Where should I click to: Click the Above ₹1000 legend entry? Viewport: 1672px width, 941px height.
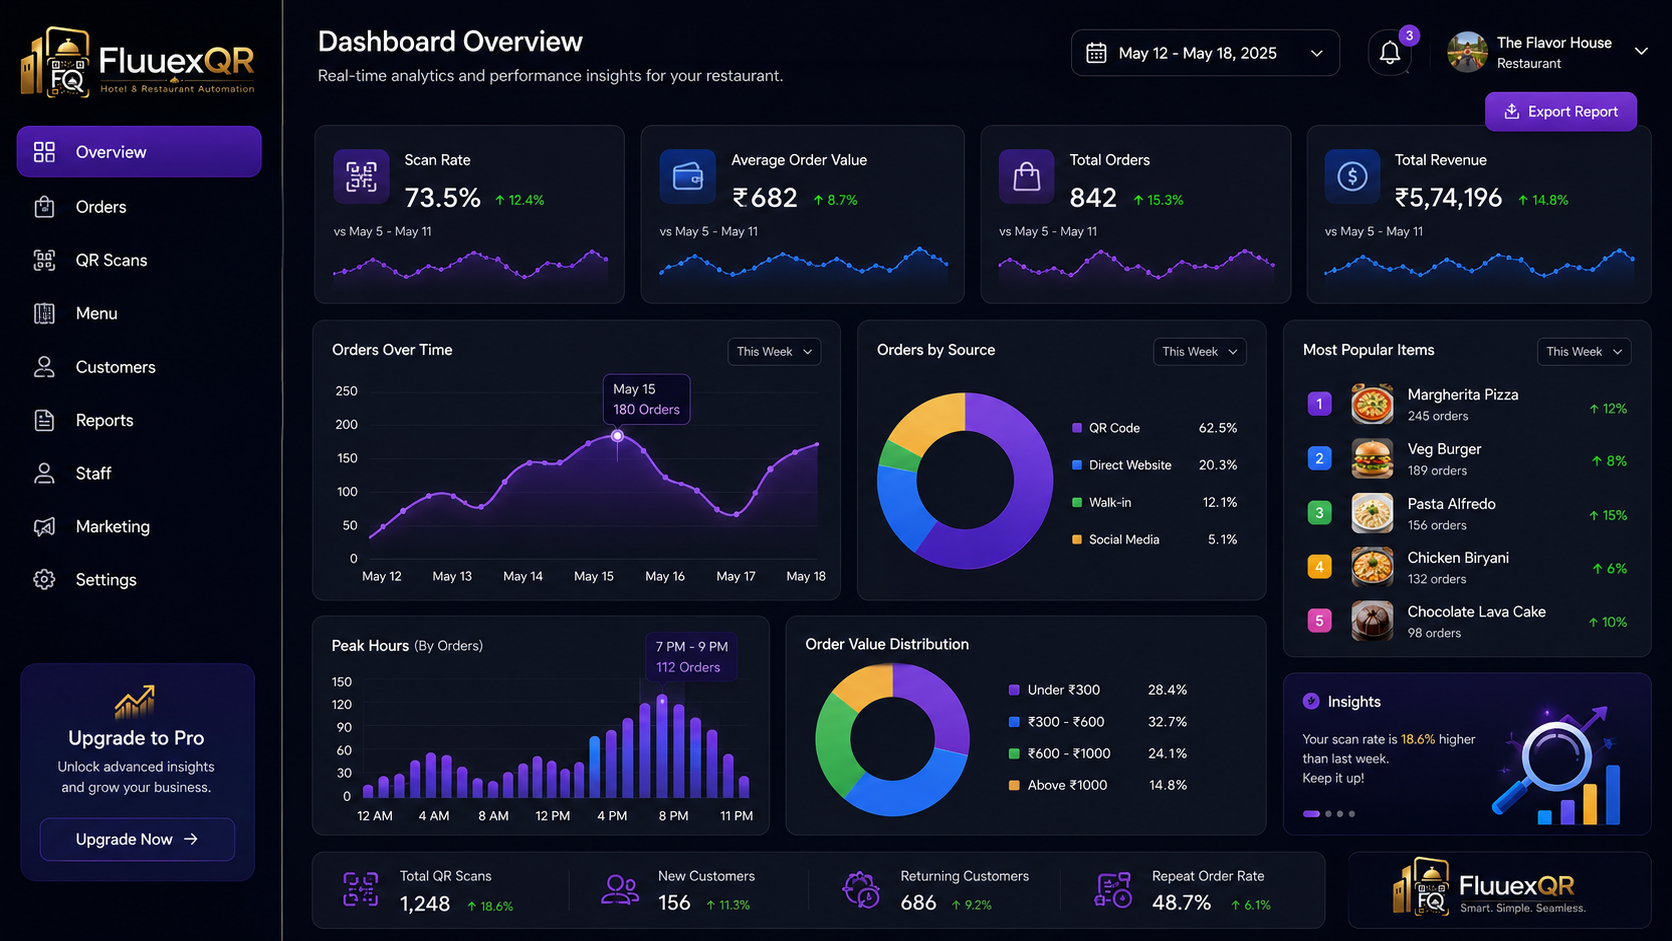[x=1098, y=785]
